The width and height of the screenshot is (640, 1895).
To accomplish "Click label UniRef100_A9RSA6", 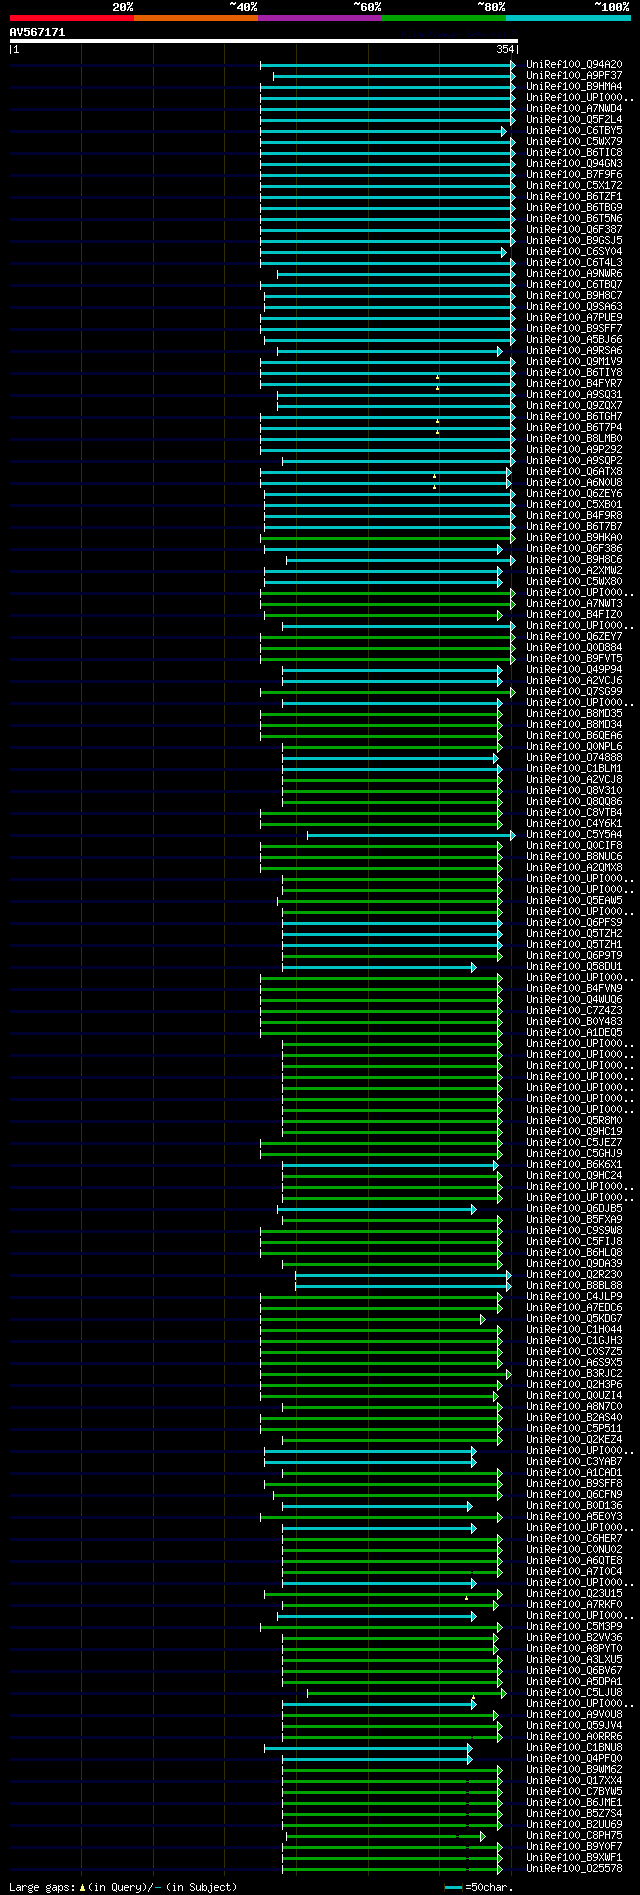I will click(574, 350).
